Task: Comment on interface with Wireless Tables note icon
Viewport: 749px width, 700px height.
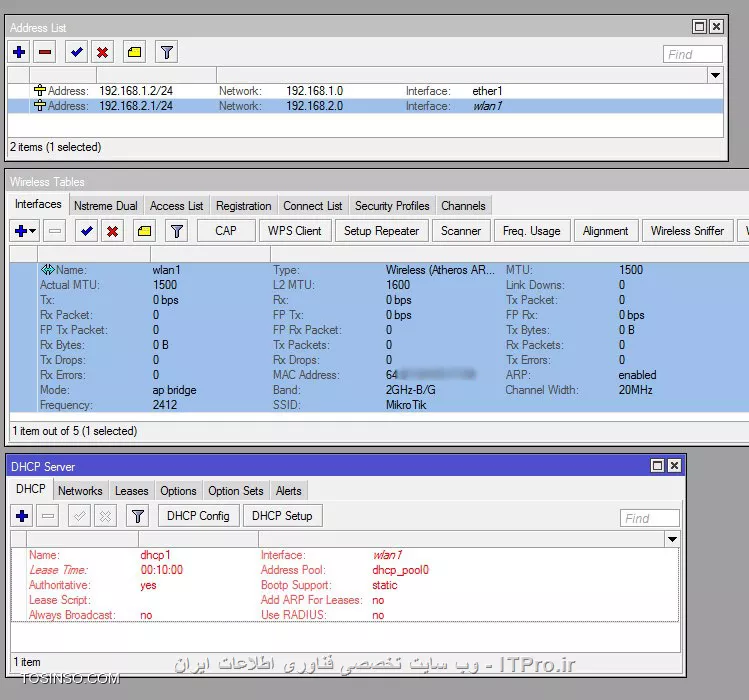Action: pos(144,231)
